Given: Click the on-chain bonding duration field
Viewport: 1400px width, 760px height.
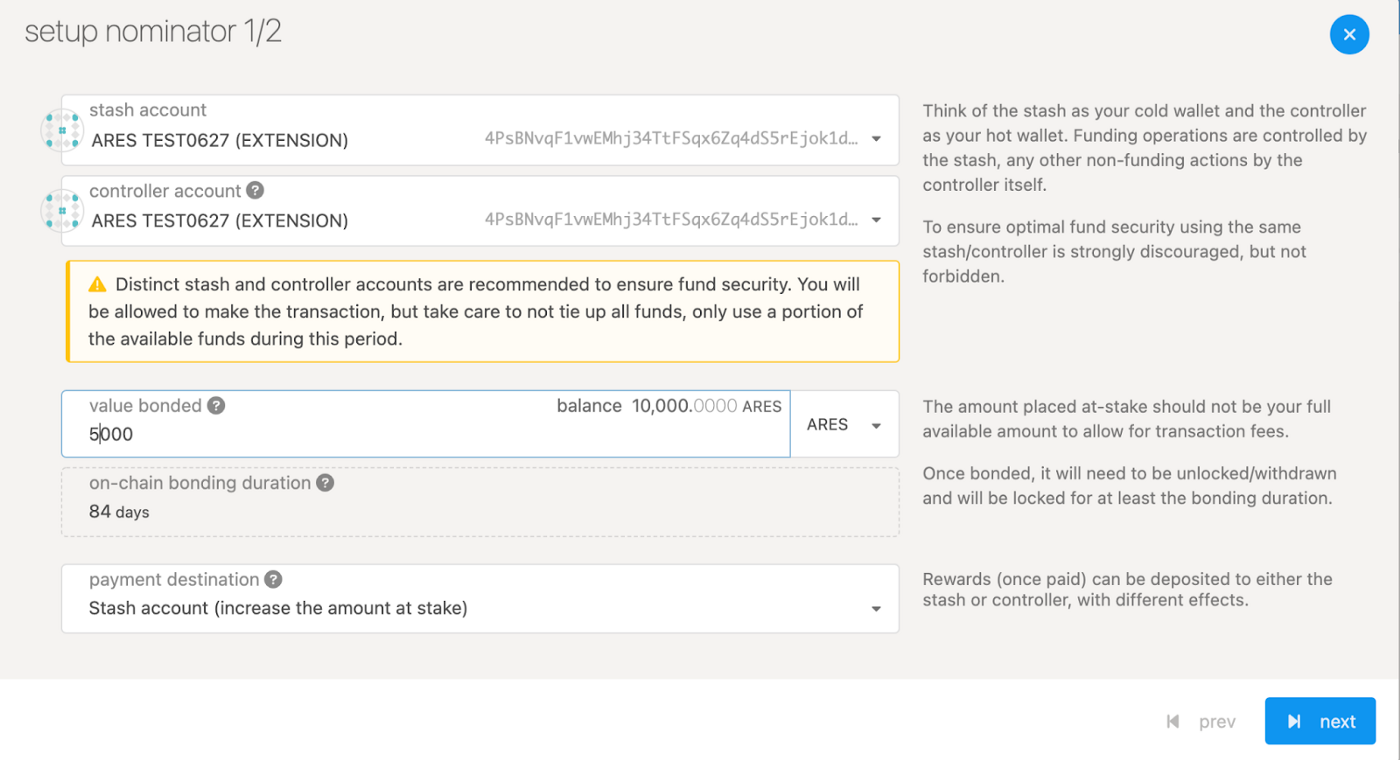Looking at the screenshot, I should pyautogui.click(x=480, y=502).
